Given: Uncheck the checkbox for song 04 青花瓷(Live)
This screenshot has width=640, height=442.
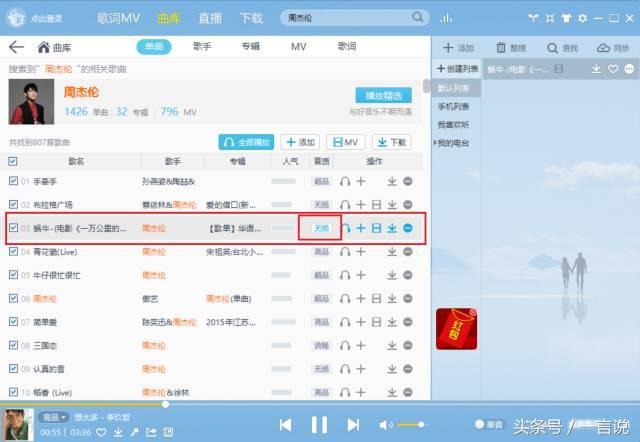Looking at the screenshot, I should 13,251.
